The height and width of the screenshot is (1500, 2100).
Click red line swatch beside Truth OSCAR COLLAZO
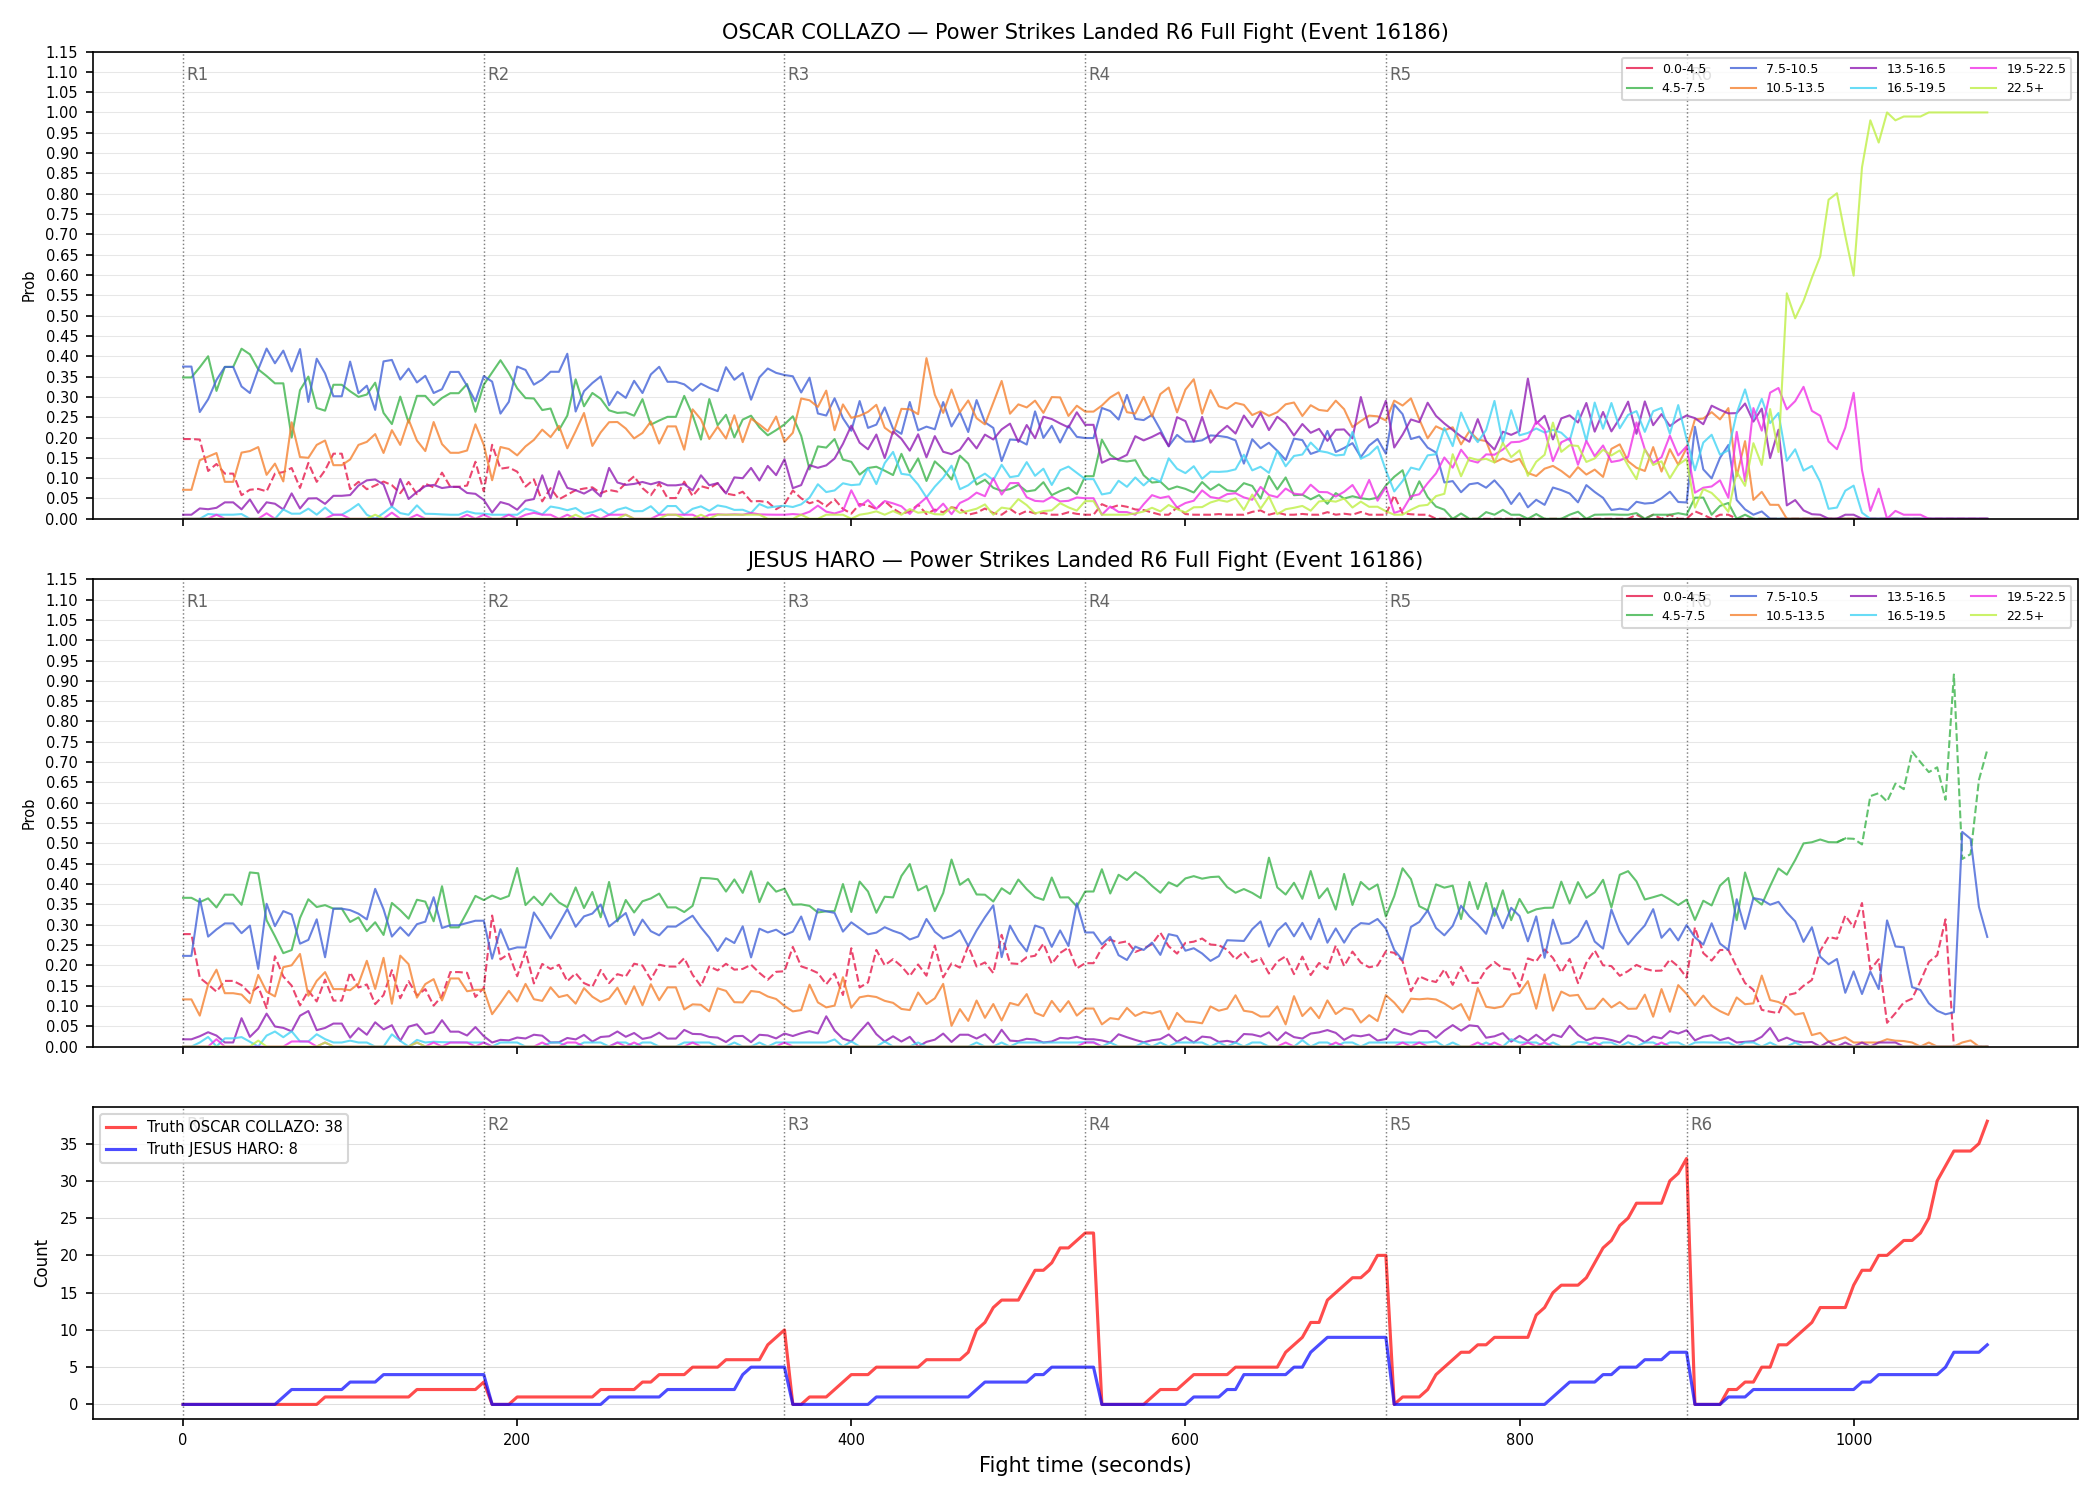pyautogui.click(x=121, y=1127)
